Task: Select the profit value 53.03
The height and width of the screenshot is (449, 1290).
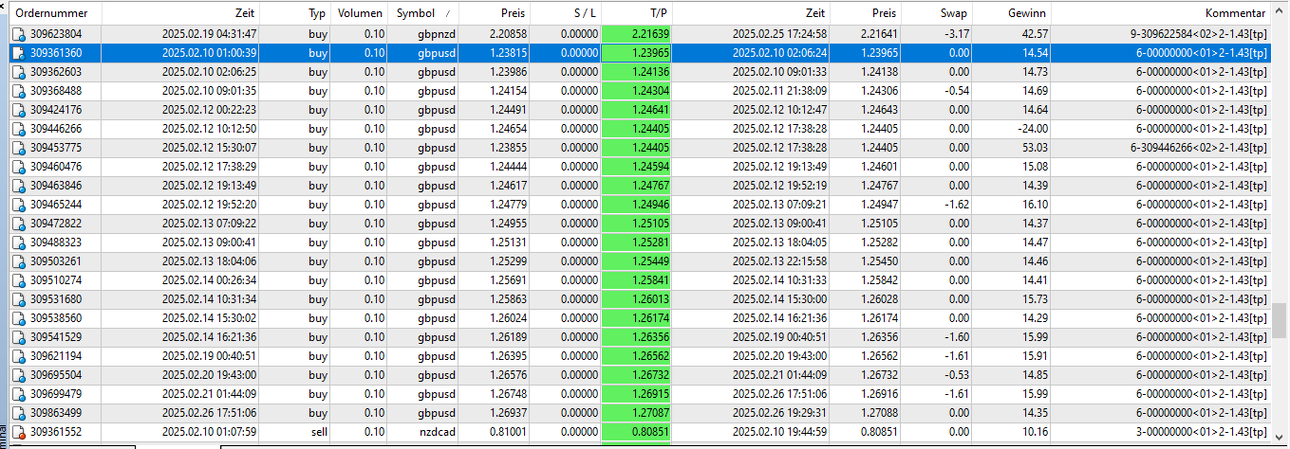Action: 1034,148
